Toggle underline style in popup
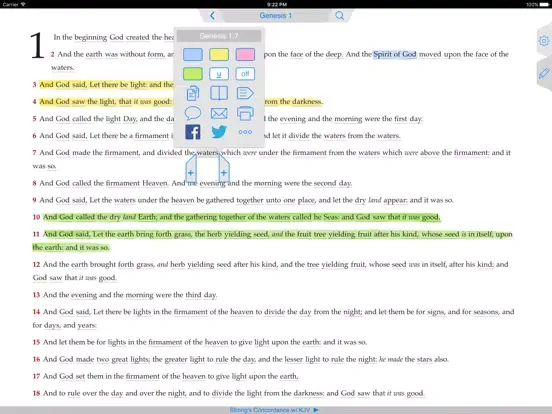The image size is (552, 414). [219, 74]
